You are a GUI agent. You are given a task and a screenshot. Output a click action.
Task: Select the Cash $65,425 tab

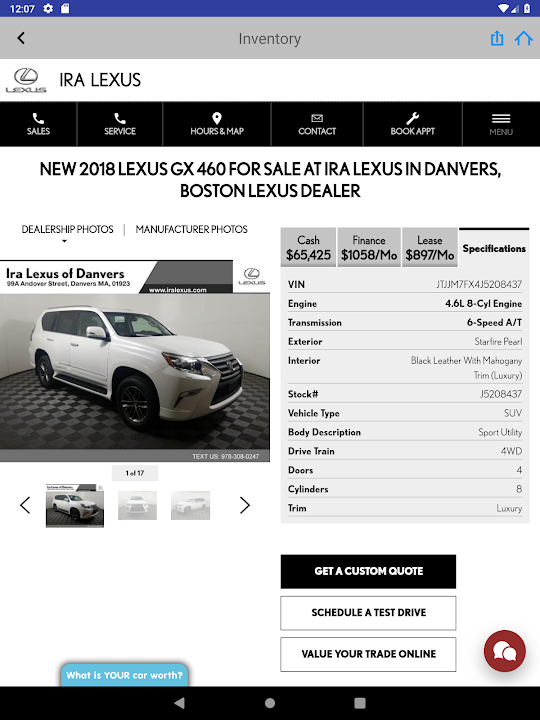[x=308, y=248]
